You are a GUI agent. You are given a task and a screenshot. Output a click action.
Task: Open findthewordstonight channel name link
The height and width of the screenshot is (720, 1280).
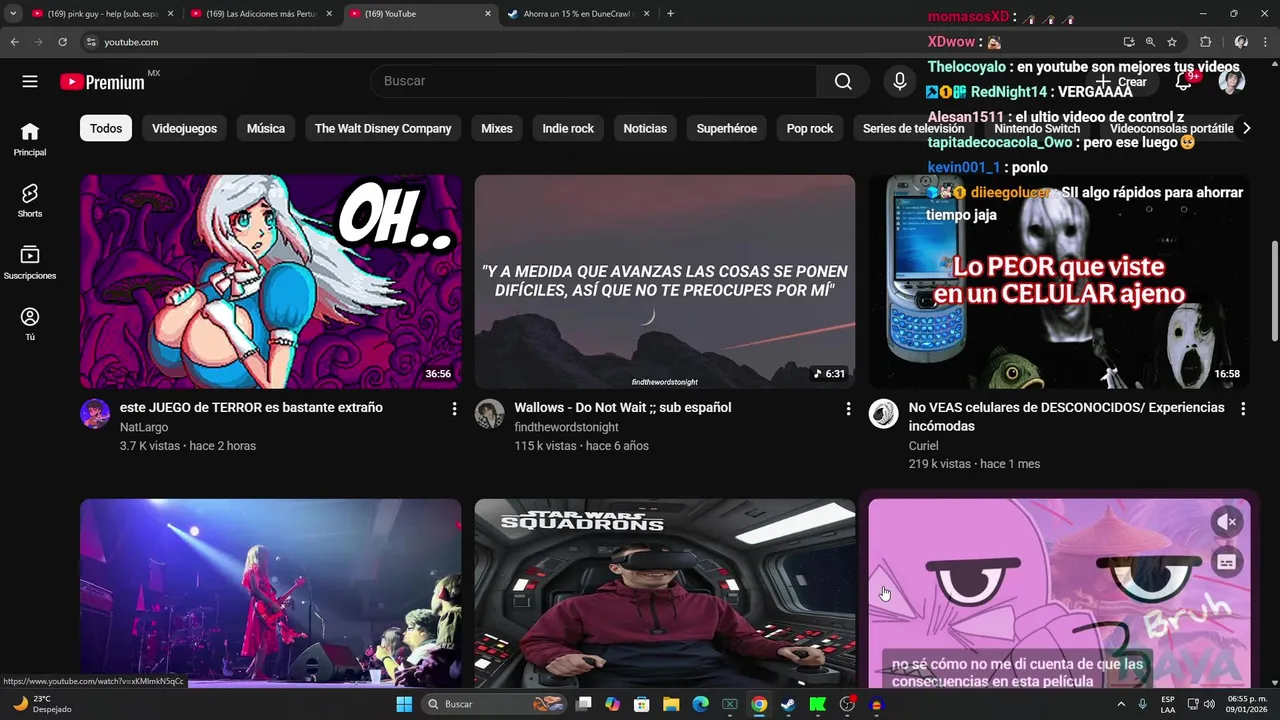coord(566,427)
